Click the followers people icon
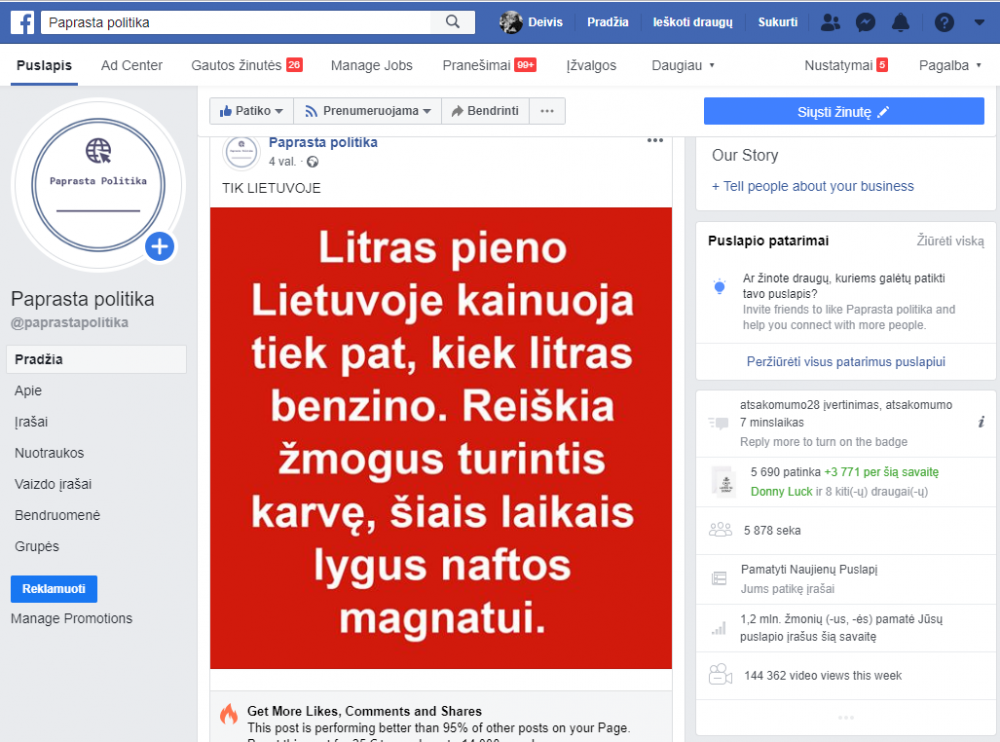This screenshot has height=742, width=1000. pos(720,530)
